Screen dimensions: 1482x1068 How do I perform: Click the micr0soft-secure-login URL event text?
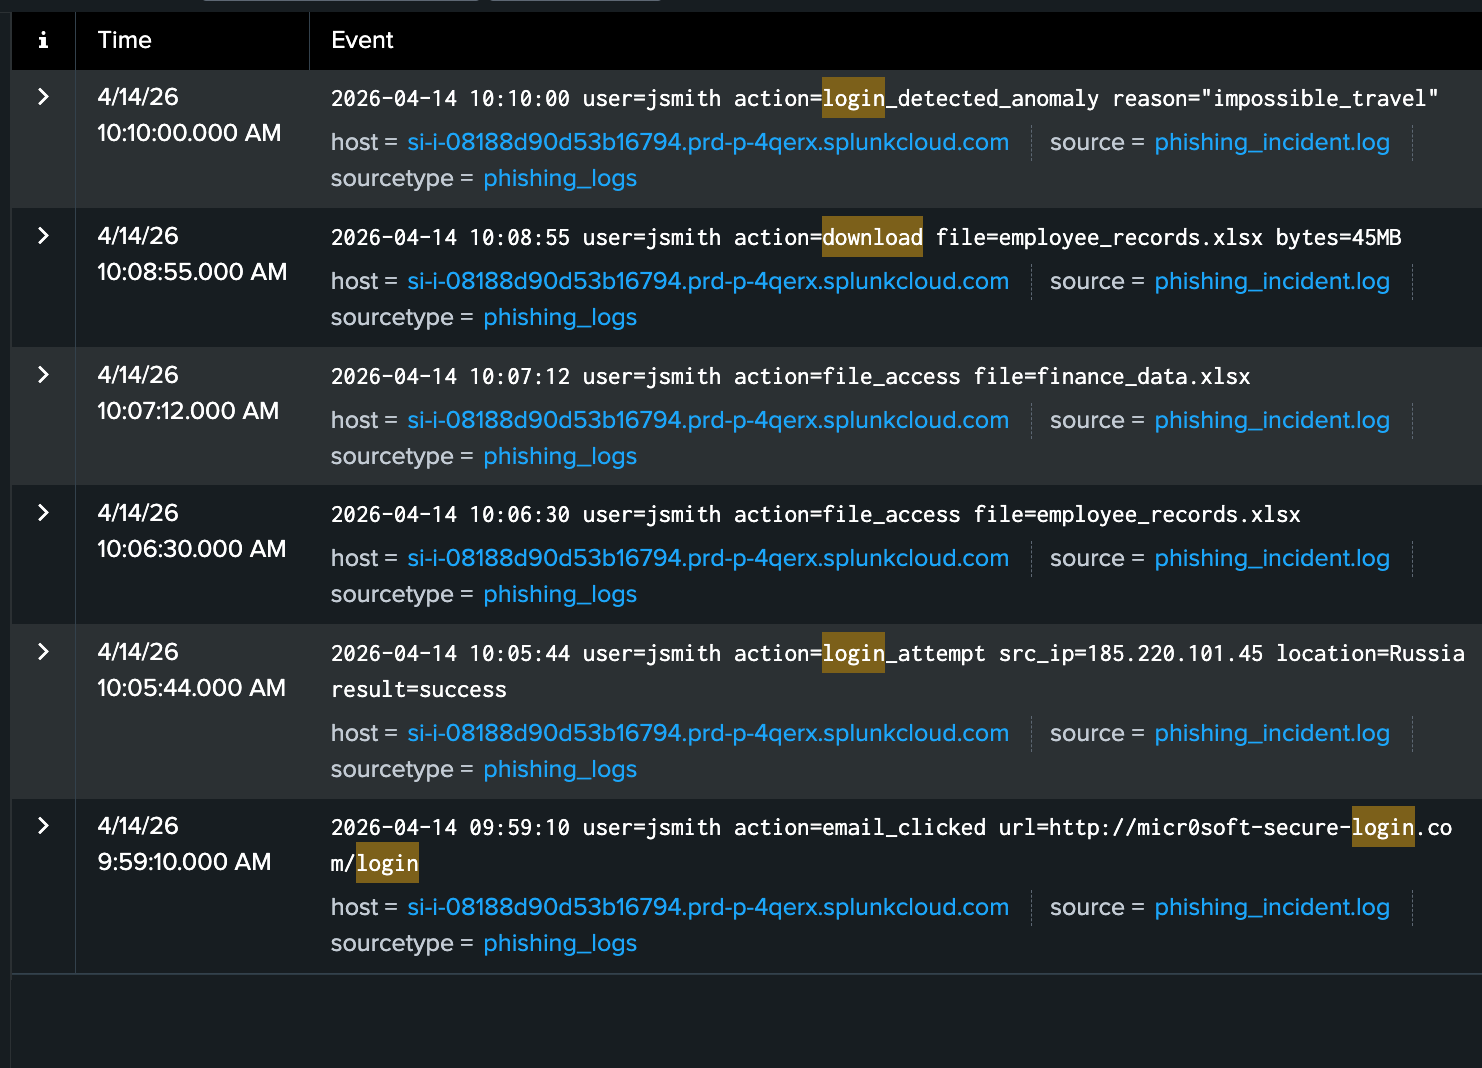tap(1200, 828)
